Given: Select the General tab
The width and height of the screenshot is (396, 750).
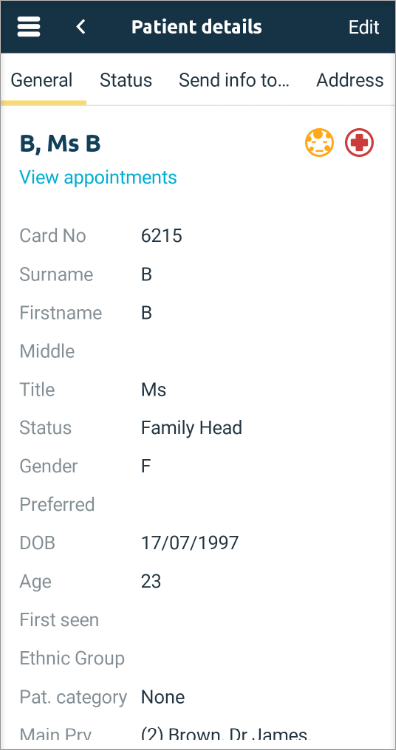Looking at the screenshot, I should click(42, 80).
